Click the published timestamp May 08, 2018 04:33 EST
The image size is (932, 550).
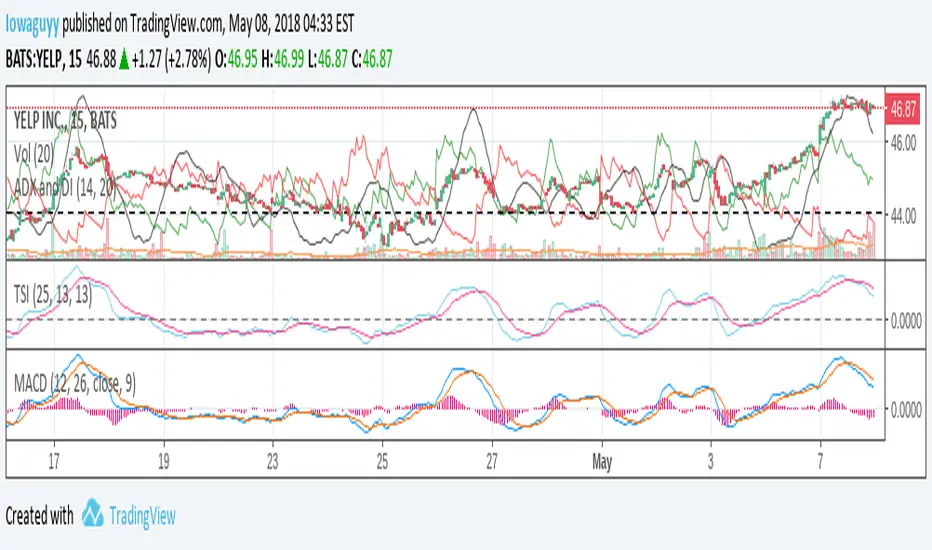click(x=291, y=24)
